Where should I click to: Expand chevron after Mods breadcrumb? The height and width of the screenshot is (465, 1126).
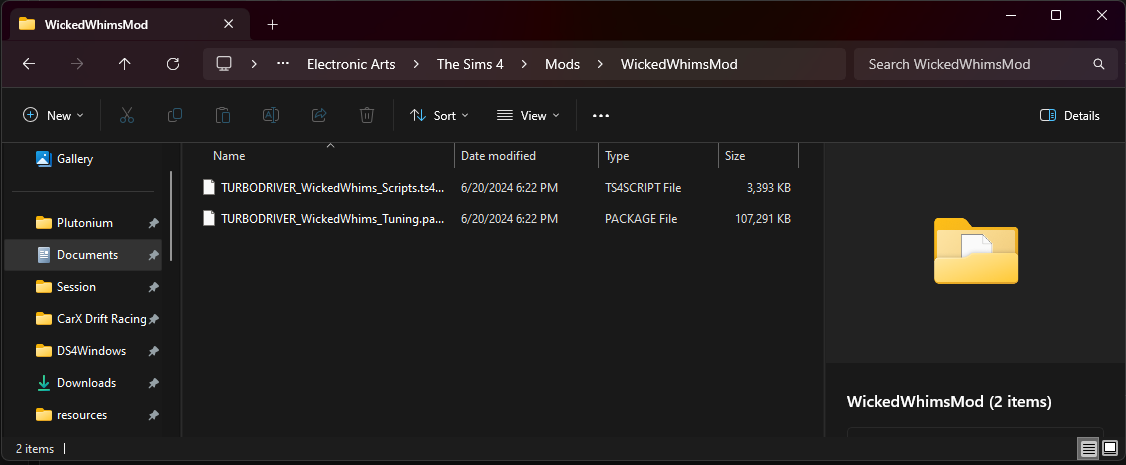coord(600,64)
